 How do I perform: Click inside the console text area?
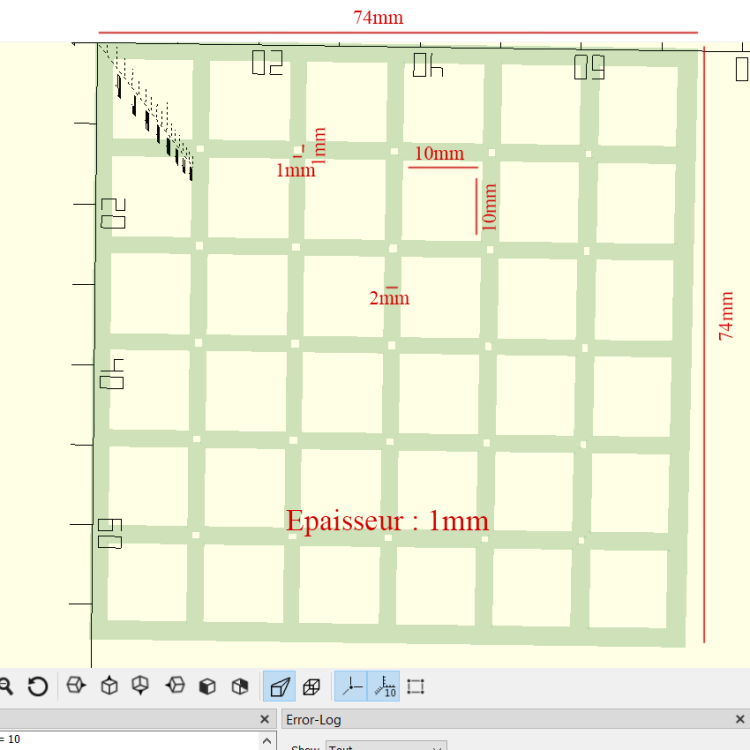(129, 740)
